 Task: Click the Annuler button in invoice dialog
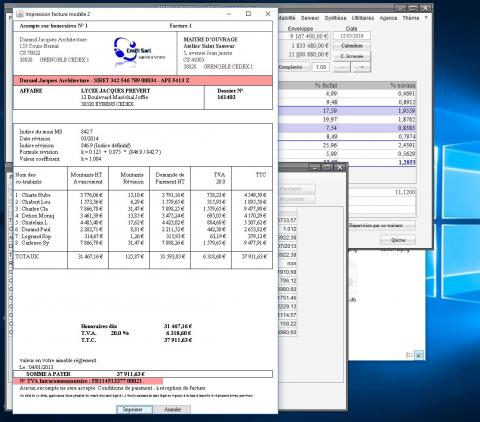tap(173, 409)
